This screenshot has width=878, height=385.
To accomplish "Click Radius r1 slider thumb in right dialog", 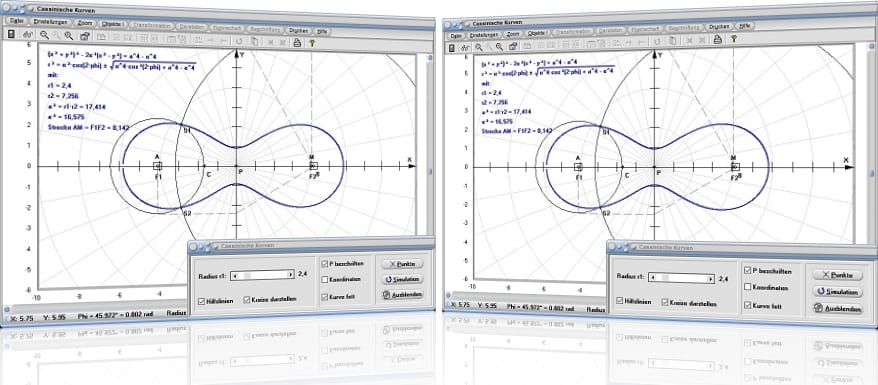I will click(665, 277).
